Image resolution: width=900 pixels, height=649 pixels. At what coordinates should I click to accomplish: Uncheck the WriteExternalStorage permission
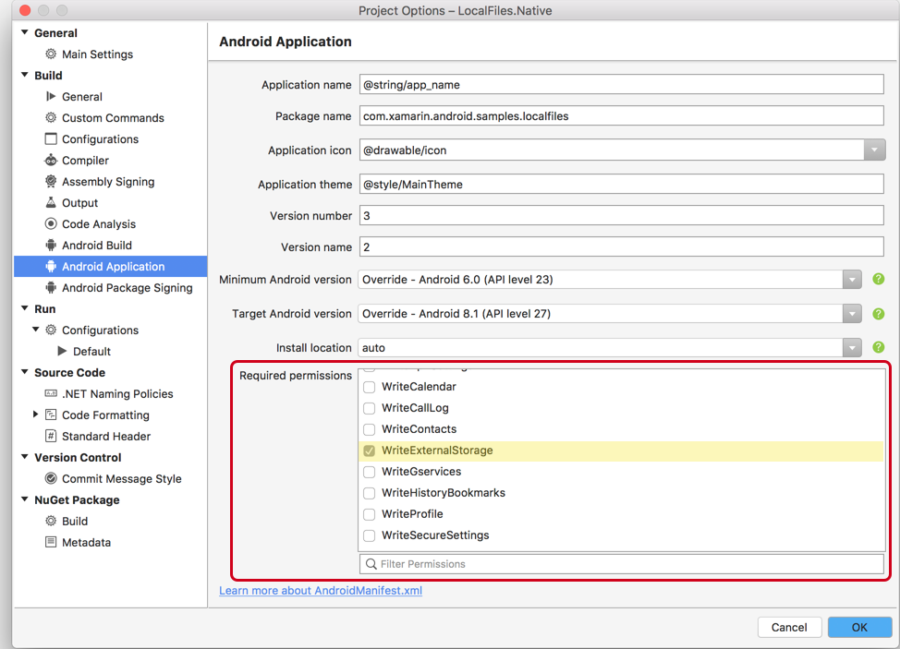369,450
